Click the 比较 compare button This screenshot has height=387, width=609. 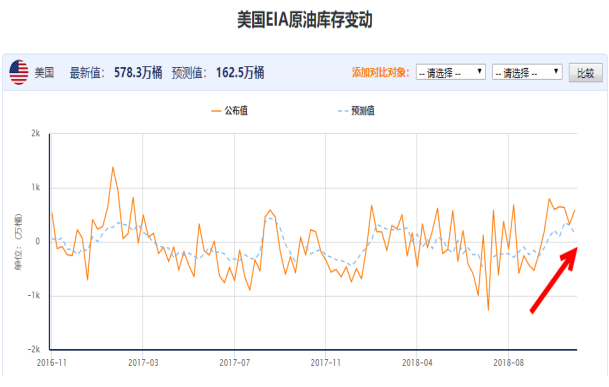pos(586,73)
